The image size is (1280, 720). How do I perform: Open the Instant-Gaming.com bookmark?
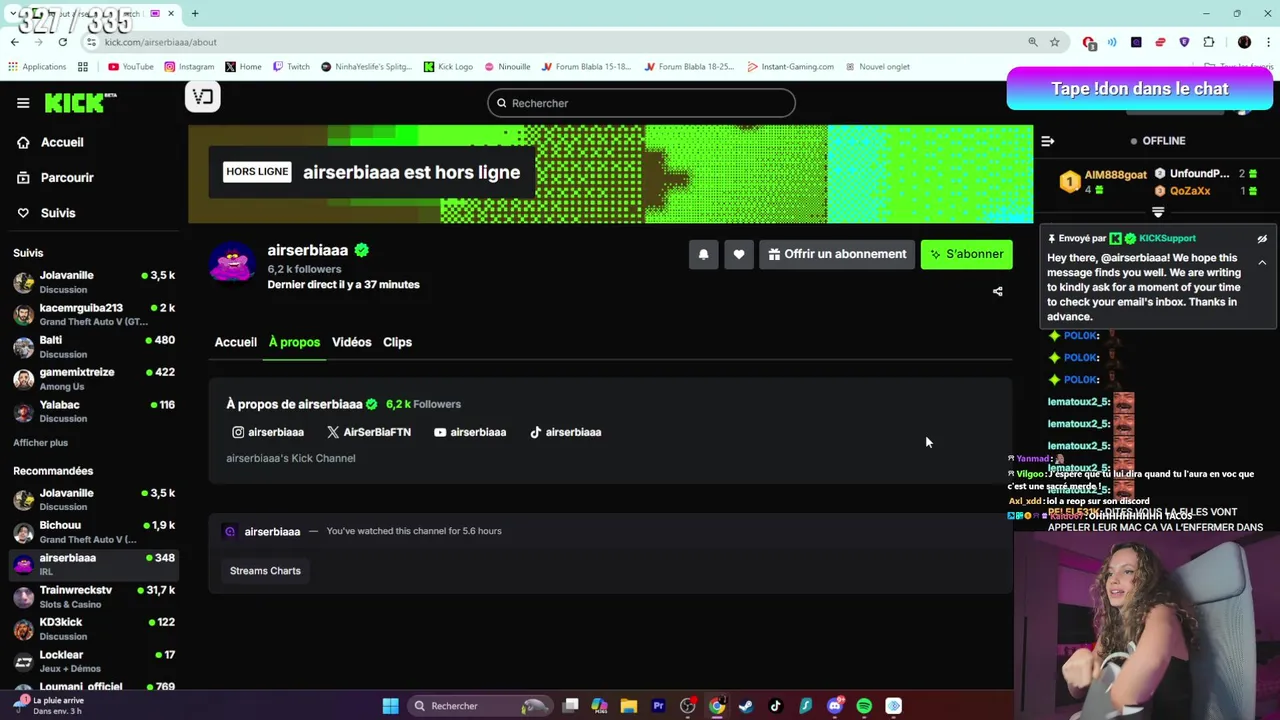790,67
